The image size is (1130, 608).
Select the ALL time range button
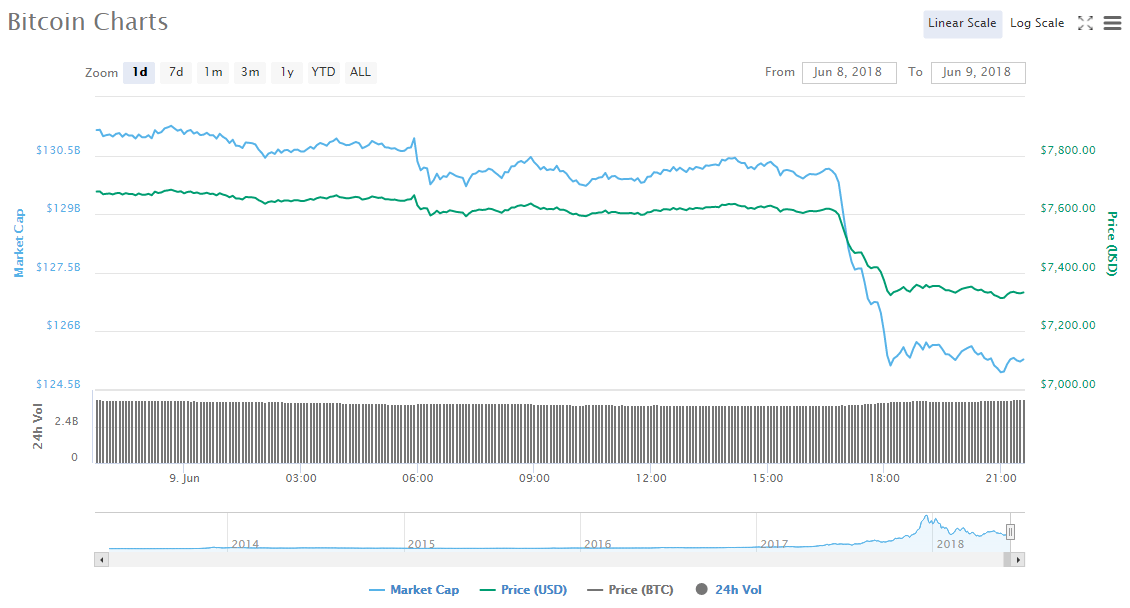click(x=359, y=72)
